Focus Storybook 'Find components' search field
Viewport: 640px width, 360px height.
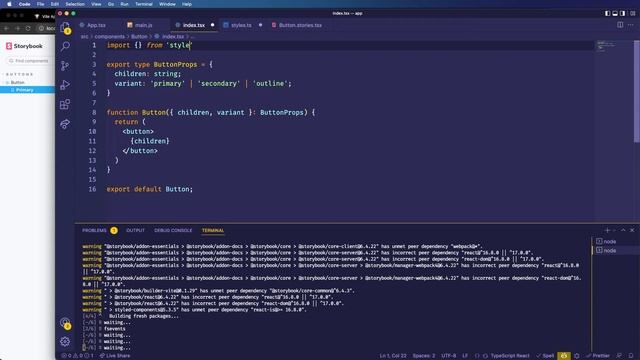point(29,61)
